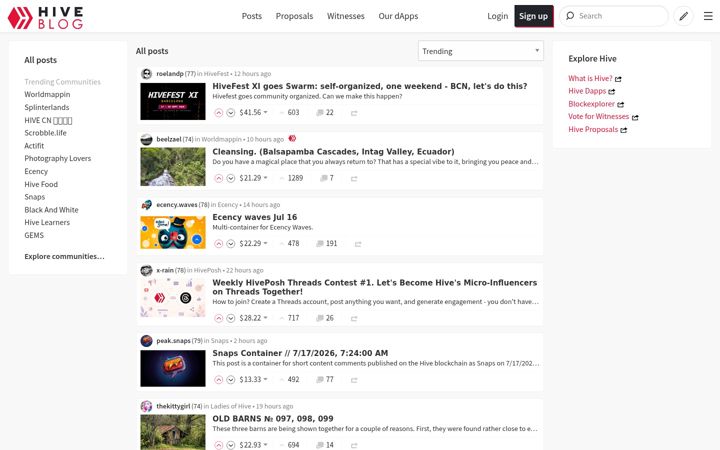
Task: Select the Actifit community
Action: click(34, 146)
